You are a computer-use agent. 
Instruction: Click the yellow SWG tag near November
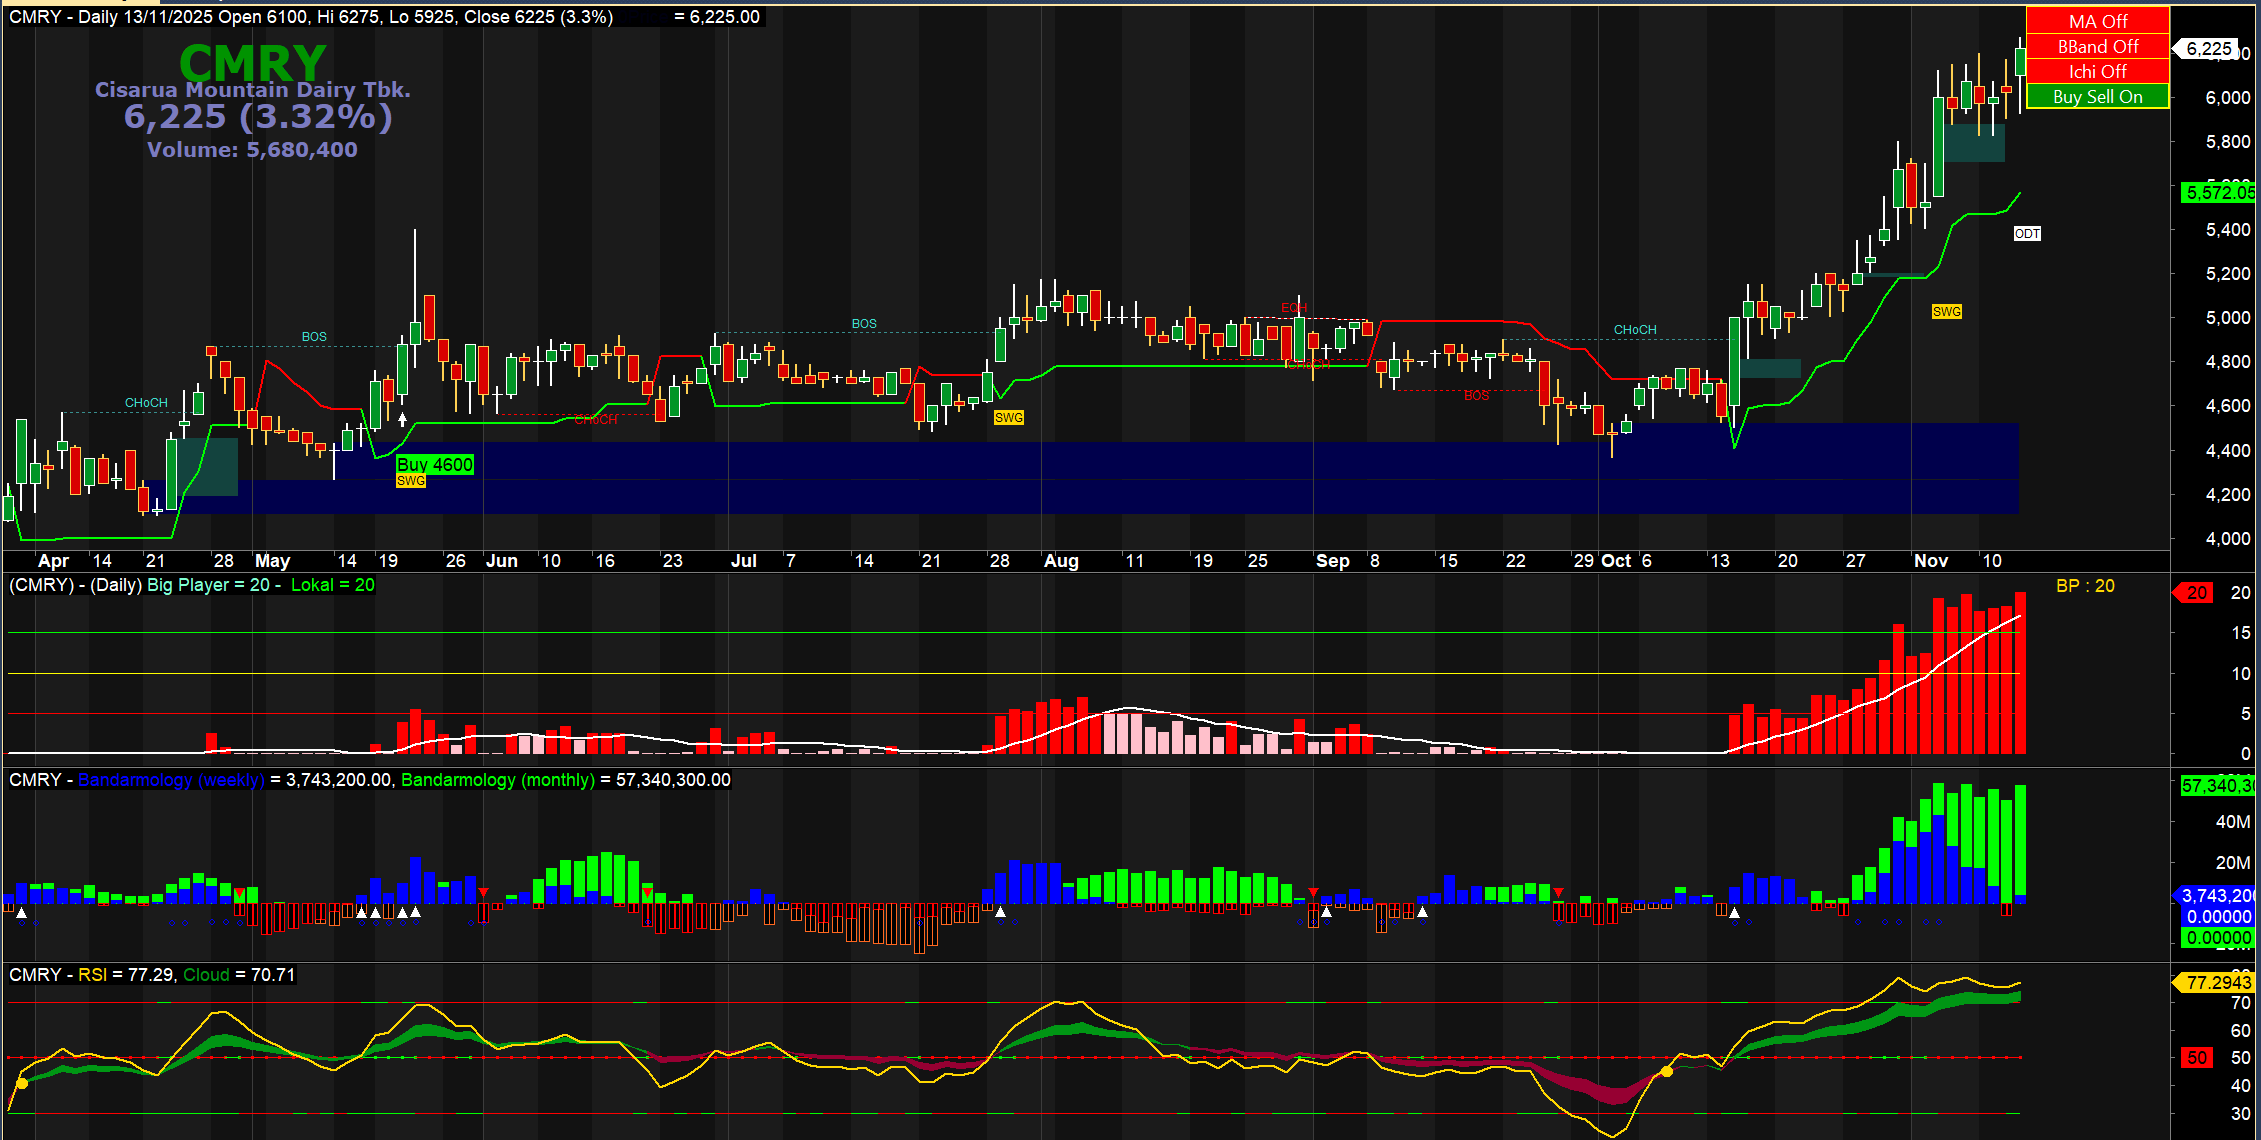click(1946, 311)
